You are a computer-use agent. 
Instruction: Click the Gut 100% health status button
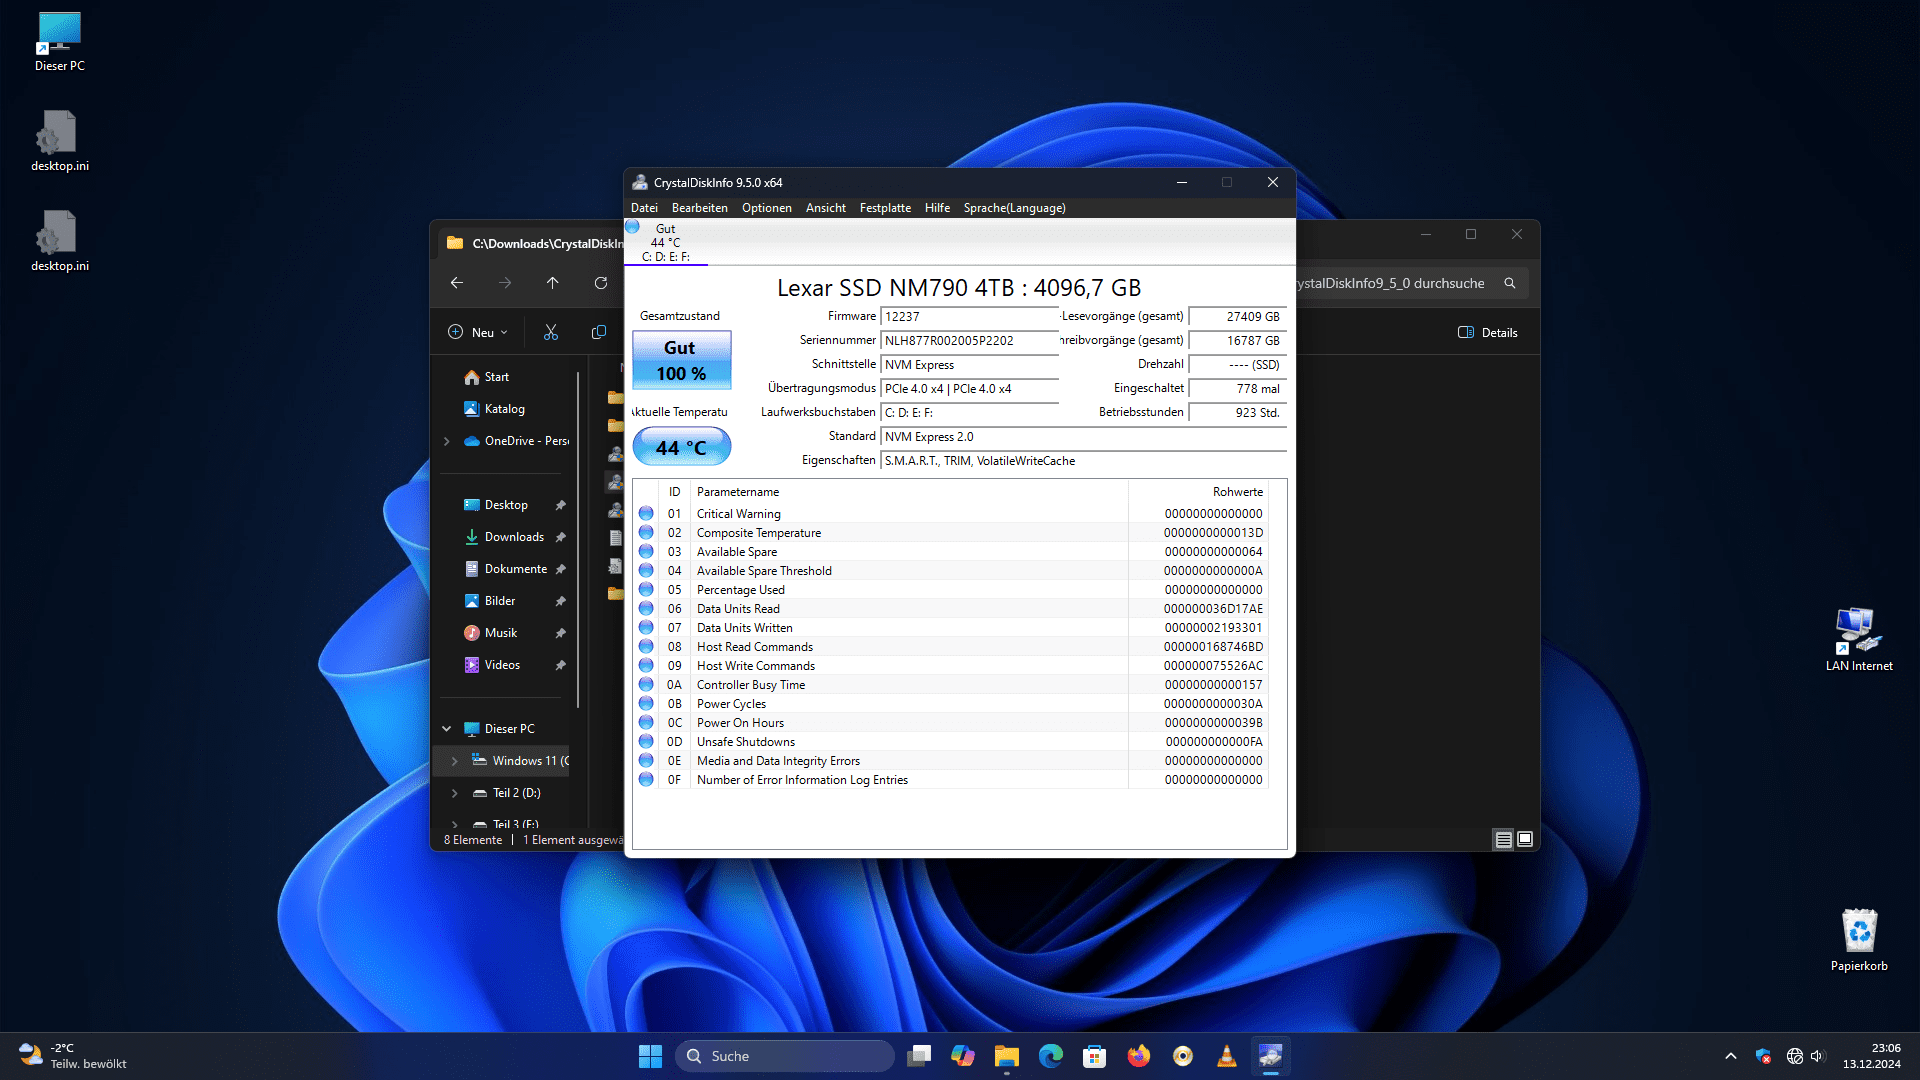(681, 360)
